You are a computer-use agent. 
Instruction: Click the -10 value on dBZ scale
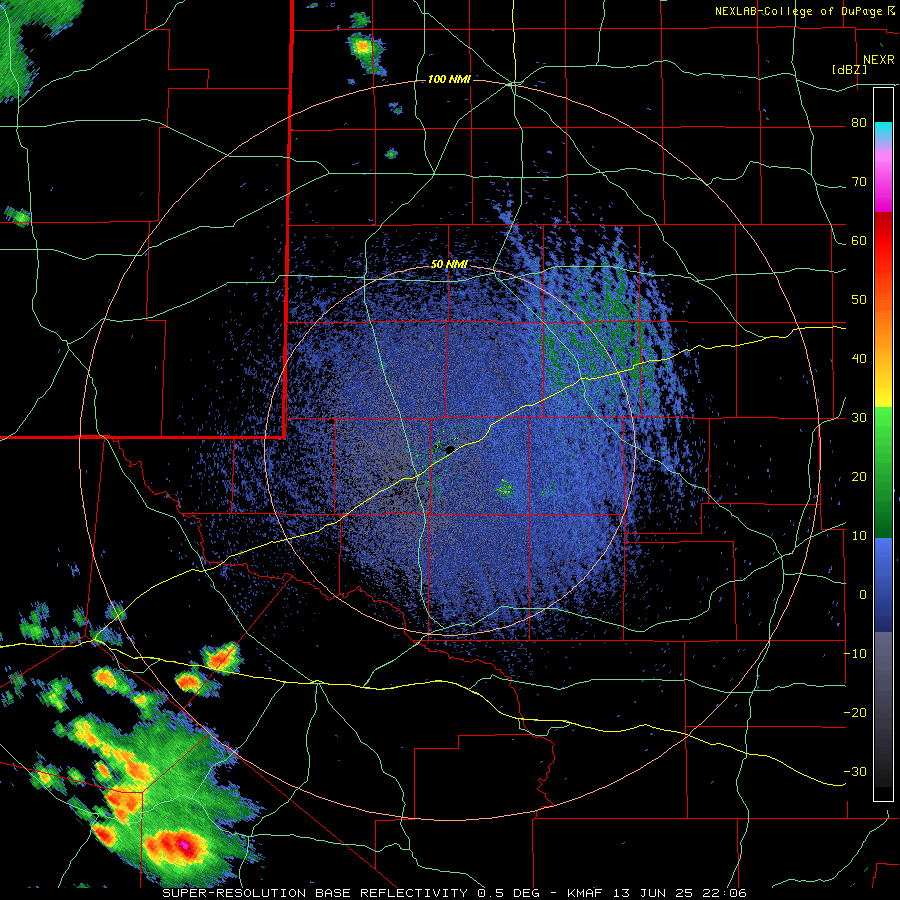[855, 654]
